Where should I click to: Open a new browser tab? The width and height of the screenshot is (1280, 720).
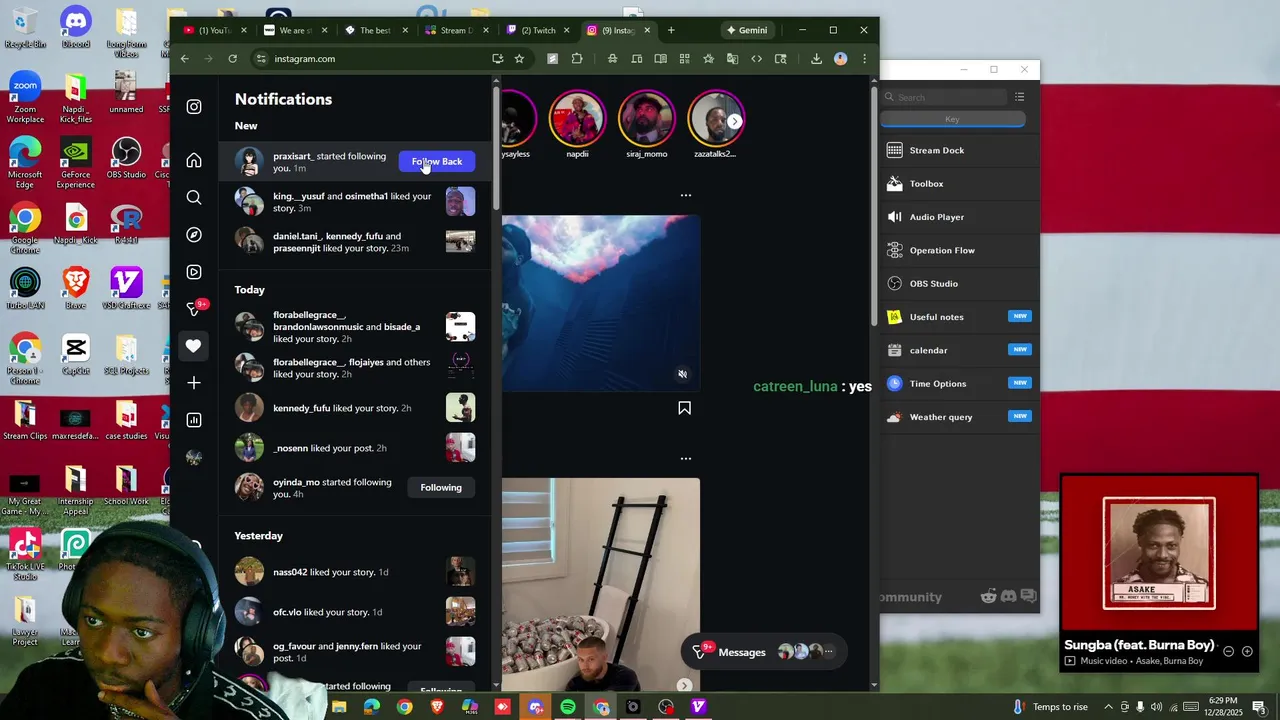671,30
